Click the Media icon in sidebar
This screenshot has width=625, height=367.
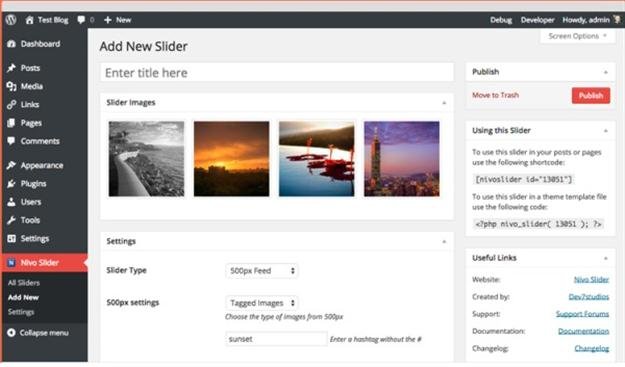11,86
